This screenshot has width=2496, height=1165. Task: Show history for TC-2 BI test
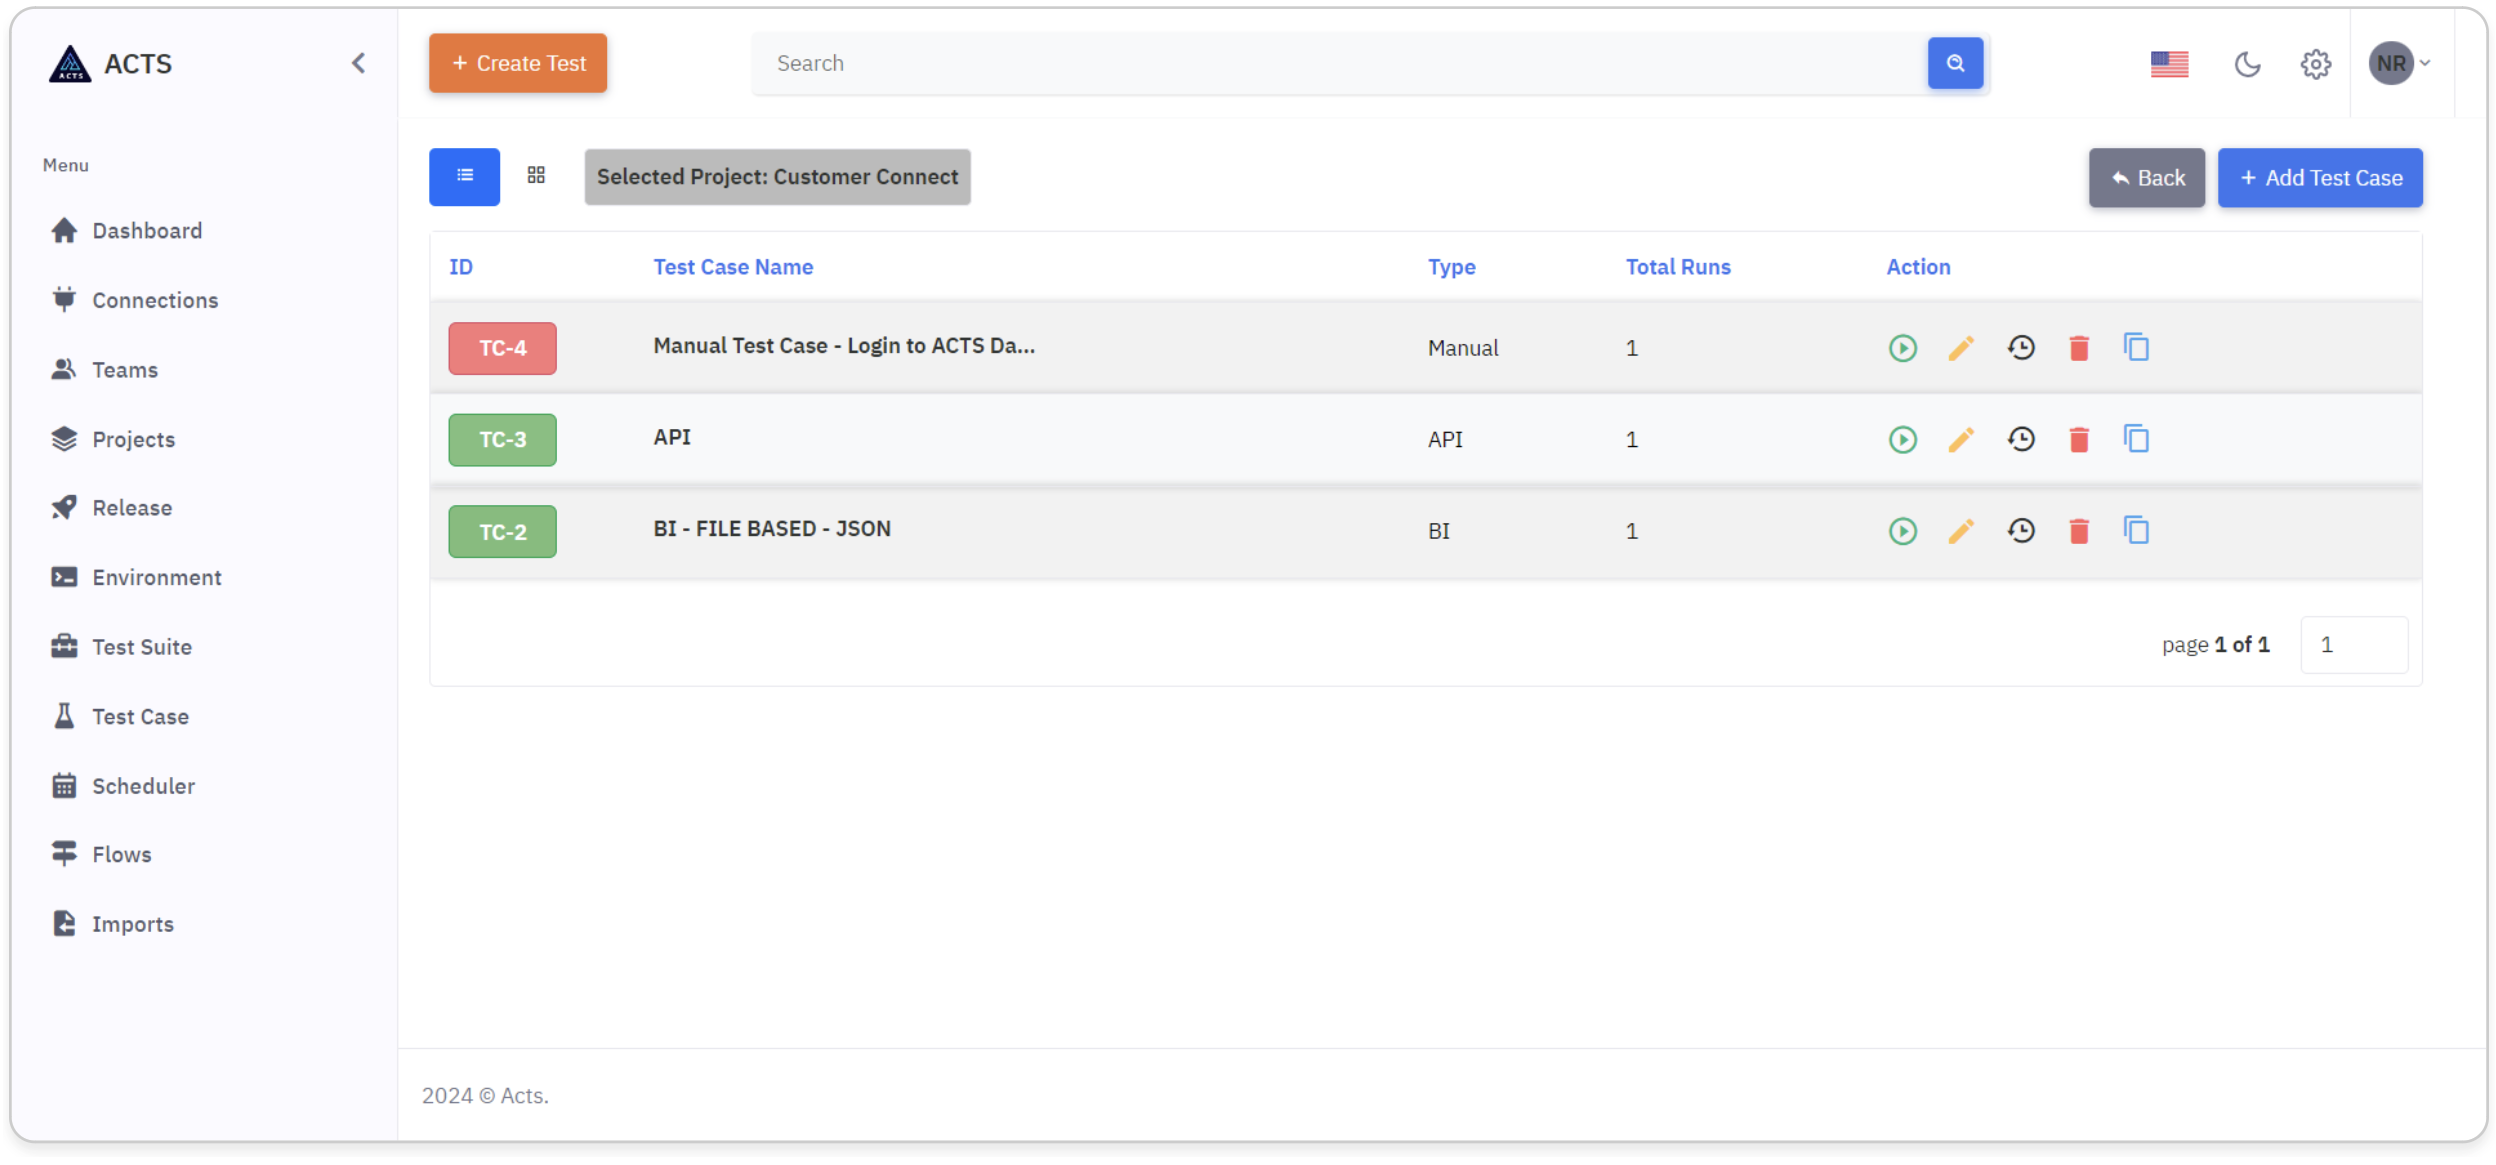(2020, 531)
